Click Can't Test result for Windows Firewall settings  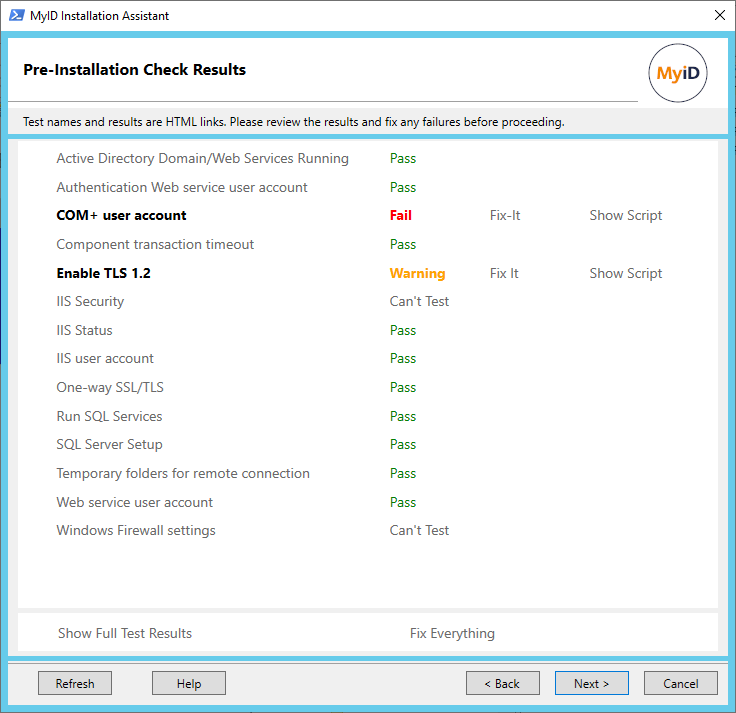click(419, 530)
